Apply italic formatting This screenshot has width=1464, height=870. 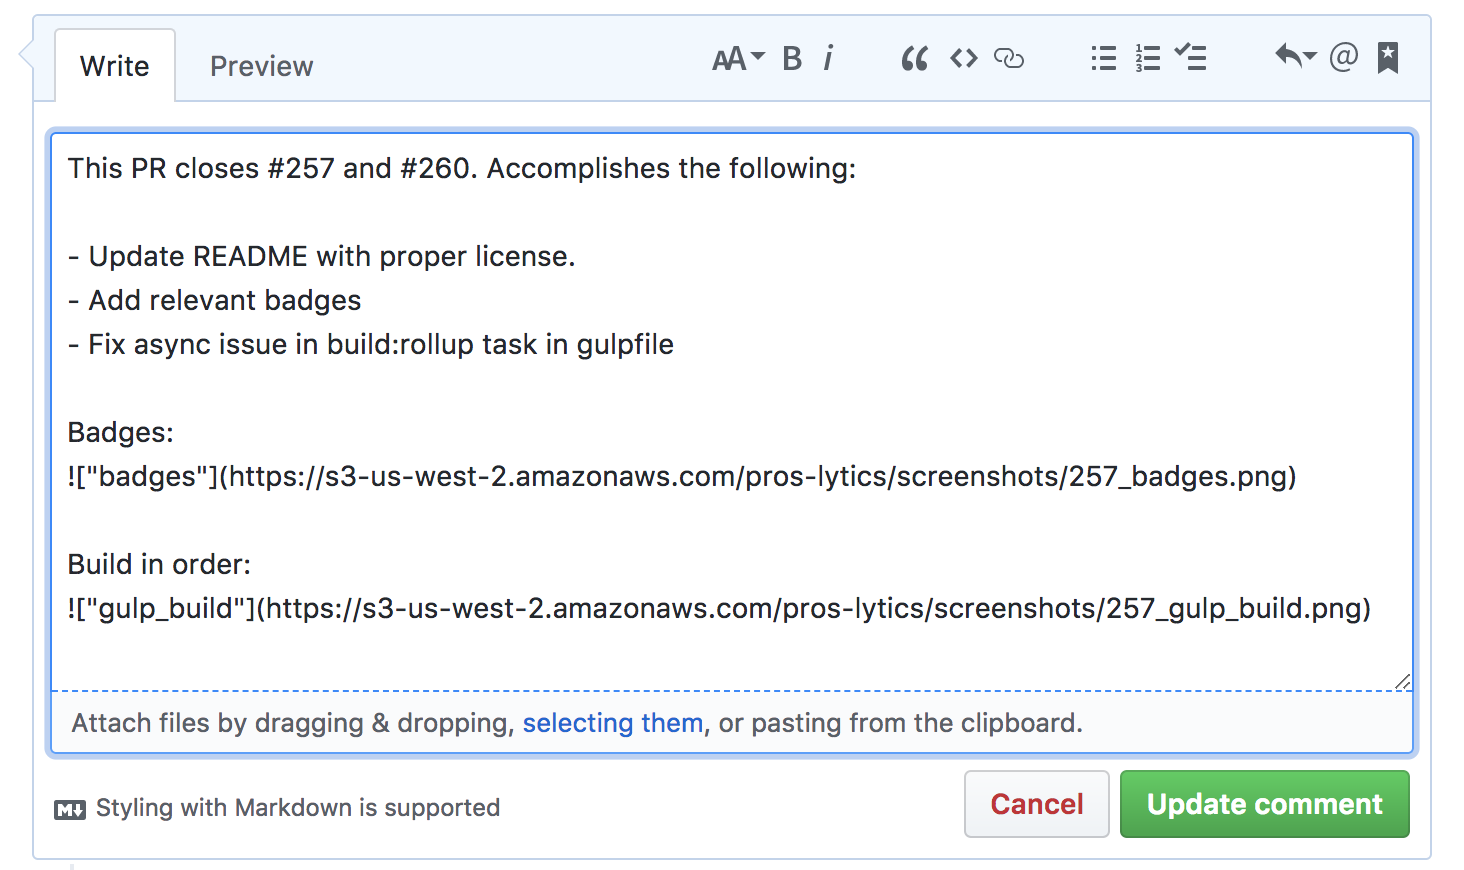click(828, 59)
